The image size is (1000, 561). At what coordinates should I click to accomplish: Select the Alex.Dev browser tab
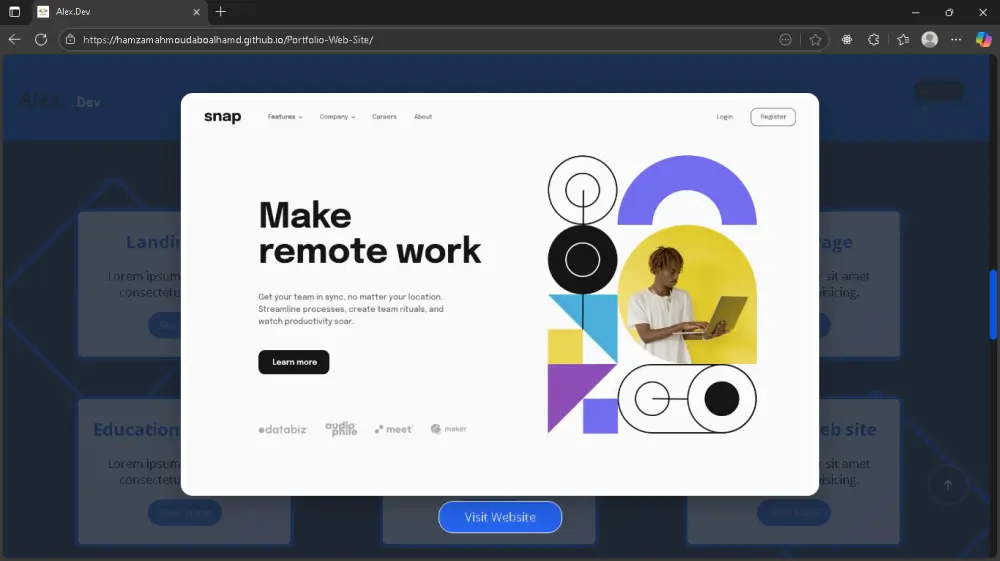point(118,11)
